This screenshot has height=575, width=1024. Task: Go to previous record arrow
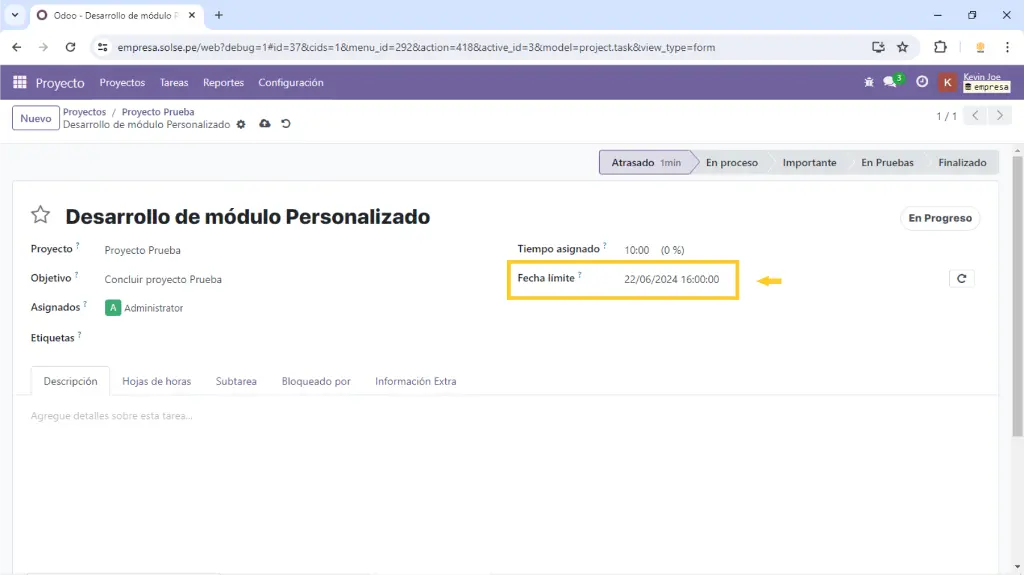(977, 116)
